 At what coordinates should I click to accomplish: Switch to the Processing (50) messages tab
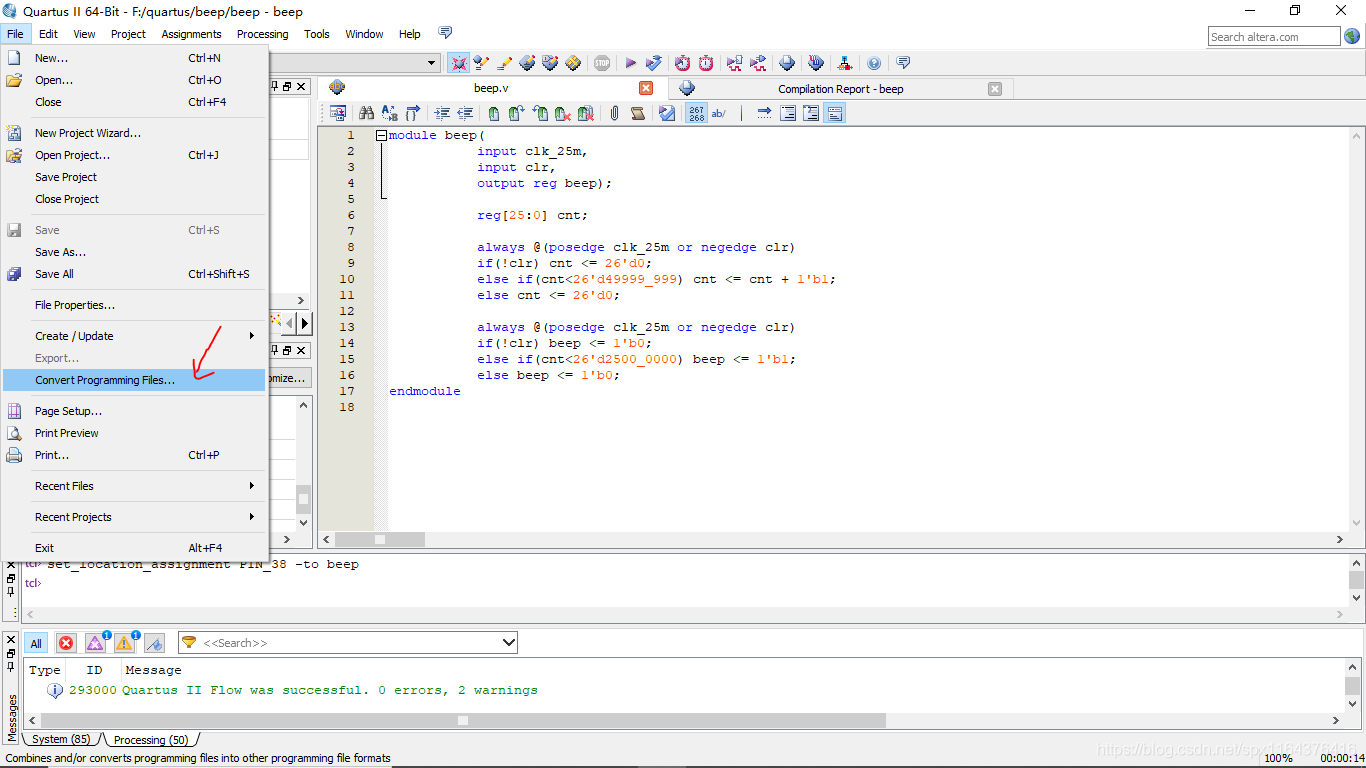pos(150,739)
